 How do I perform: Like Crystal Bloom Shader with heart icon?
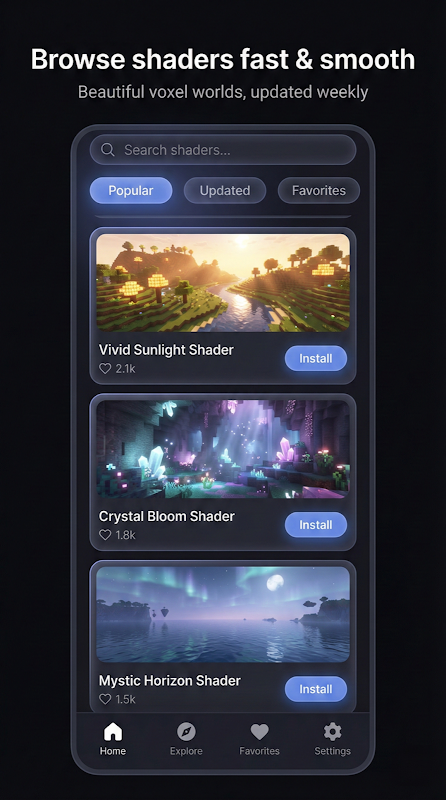point(105,535)
